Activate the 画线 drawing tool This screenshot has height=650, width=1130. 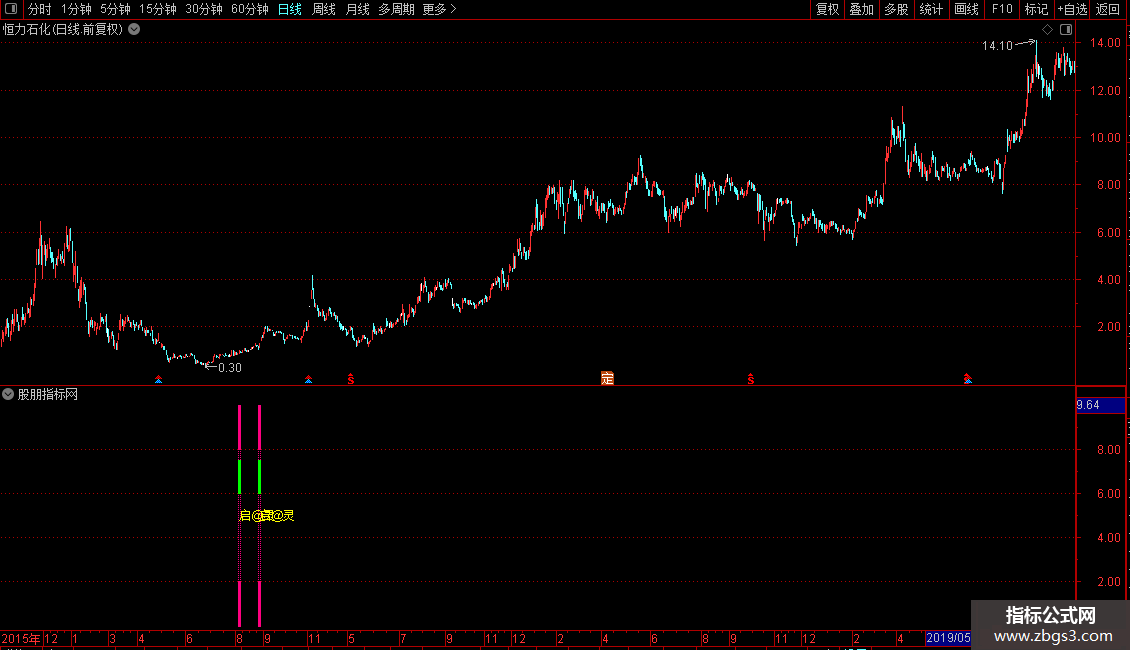click(x=966, y=9)
